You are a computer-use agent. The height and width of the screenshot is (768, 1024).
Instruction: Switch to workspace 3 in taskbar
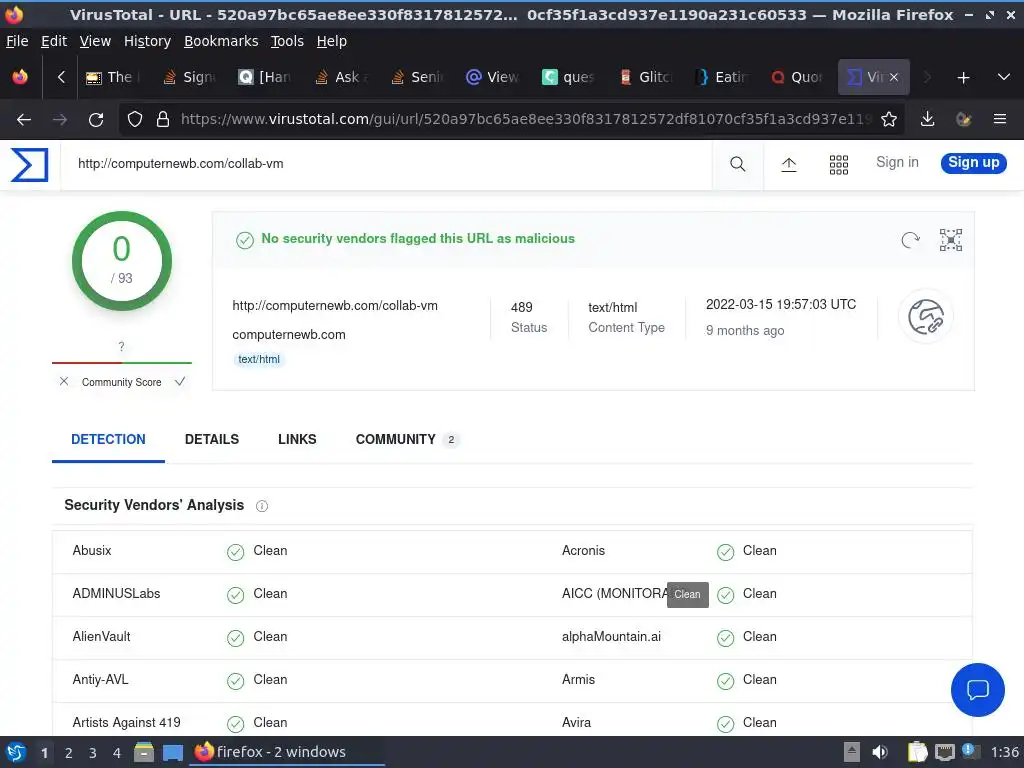pos(92,753)
